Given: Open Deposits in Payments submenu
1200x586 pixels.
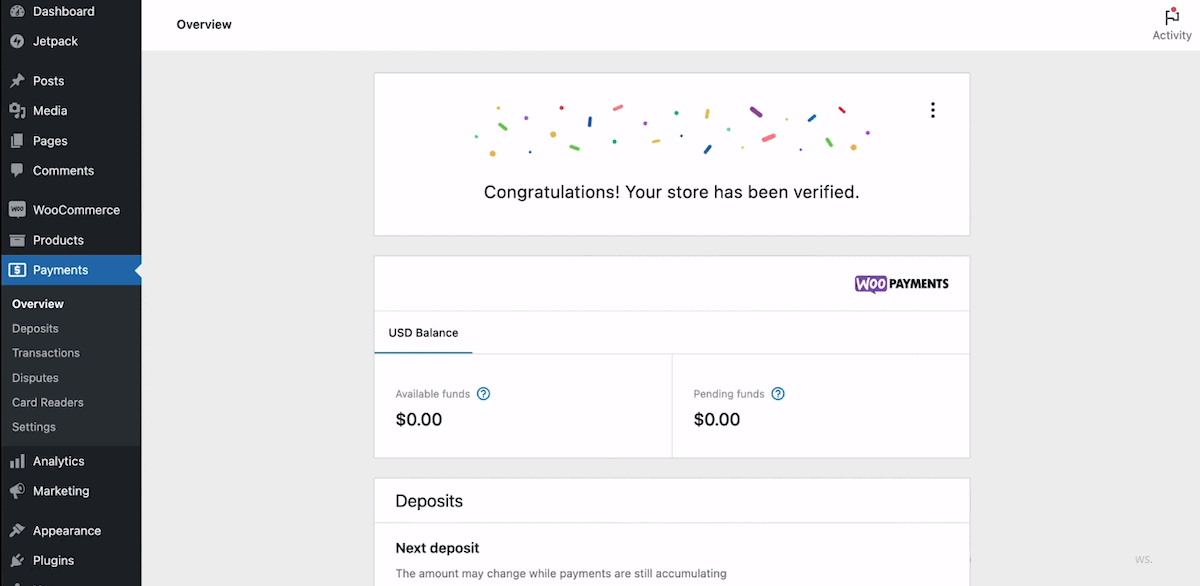Looking at the screenshot, I should (35, 328).
